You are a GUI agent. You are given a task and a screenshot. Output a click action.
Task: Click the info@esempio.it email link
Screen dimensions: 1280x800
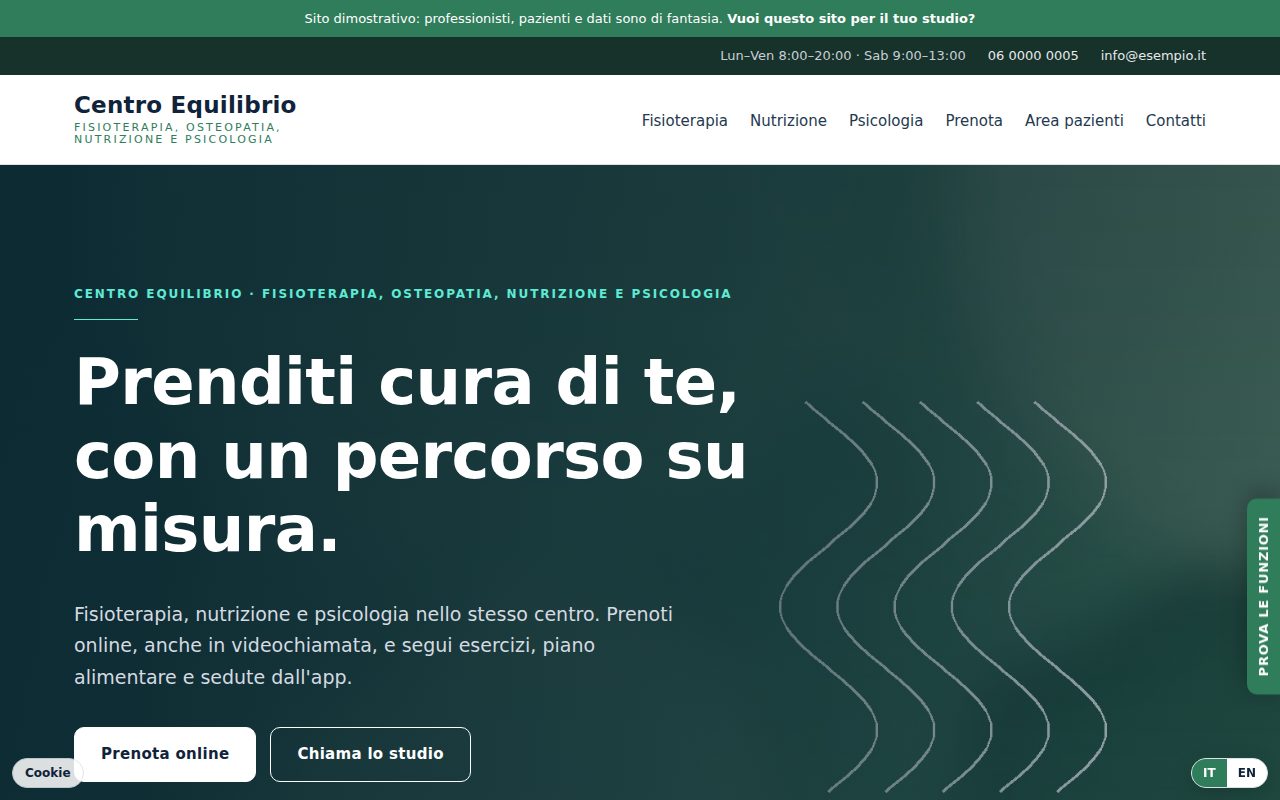click(x=1153, y=56)
